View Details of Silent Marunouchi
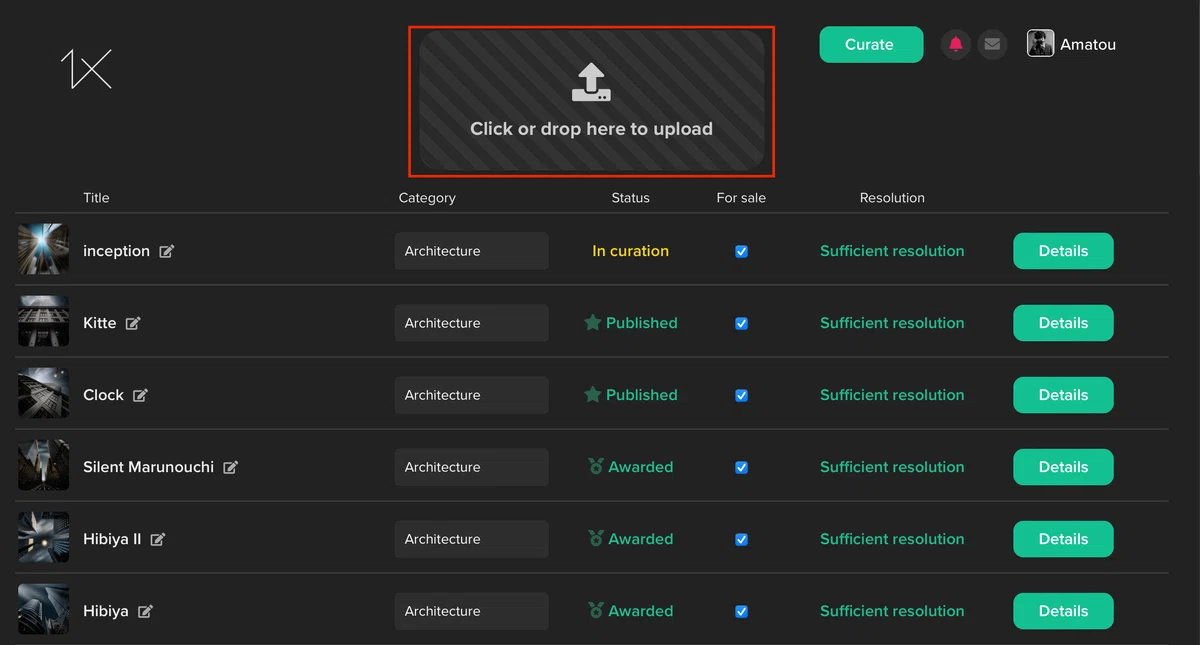 pyautogui.click(x=1063, y=467)
